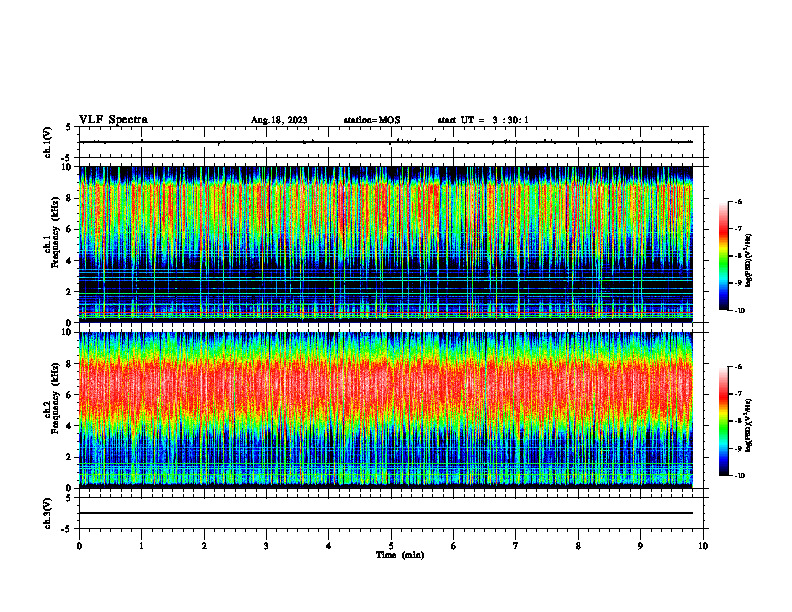Click the ch.3 voltage waveform trace

(x=386, y=513)
